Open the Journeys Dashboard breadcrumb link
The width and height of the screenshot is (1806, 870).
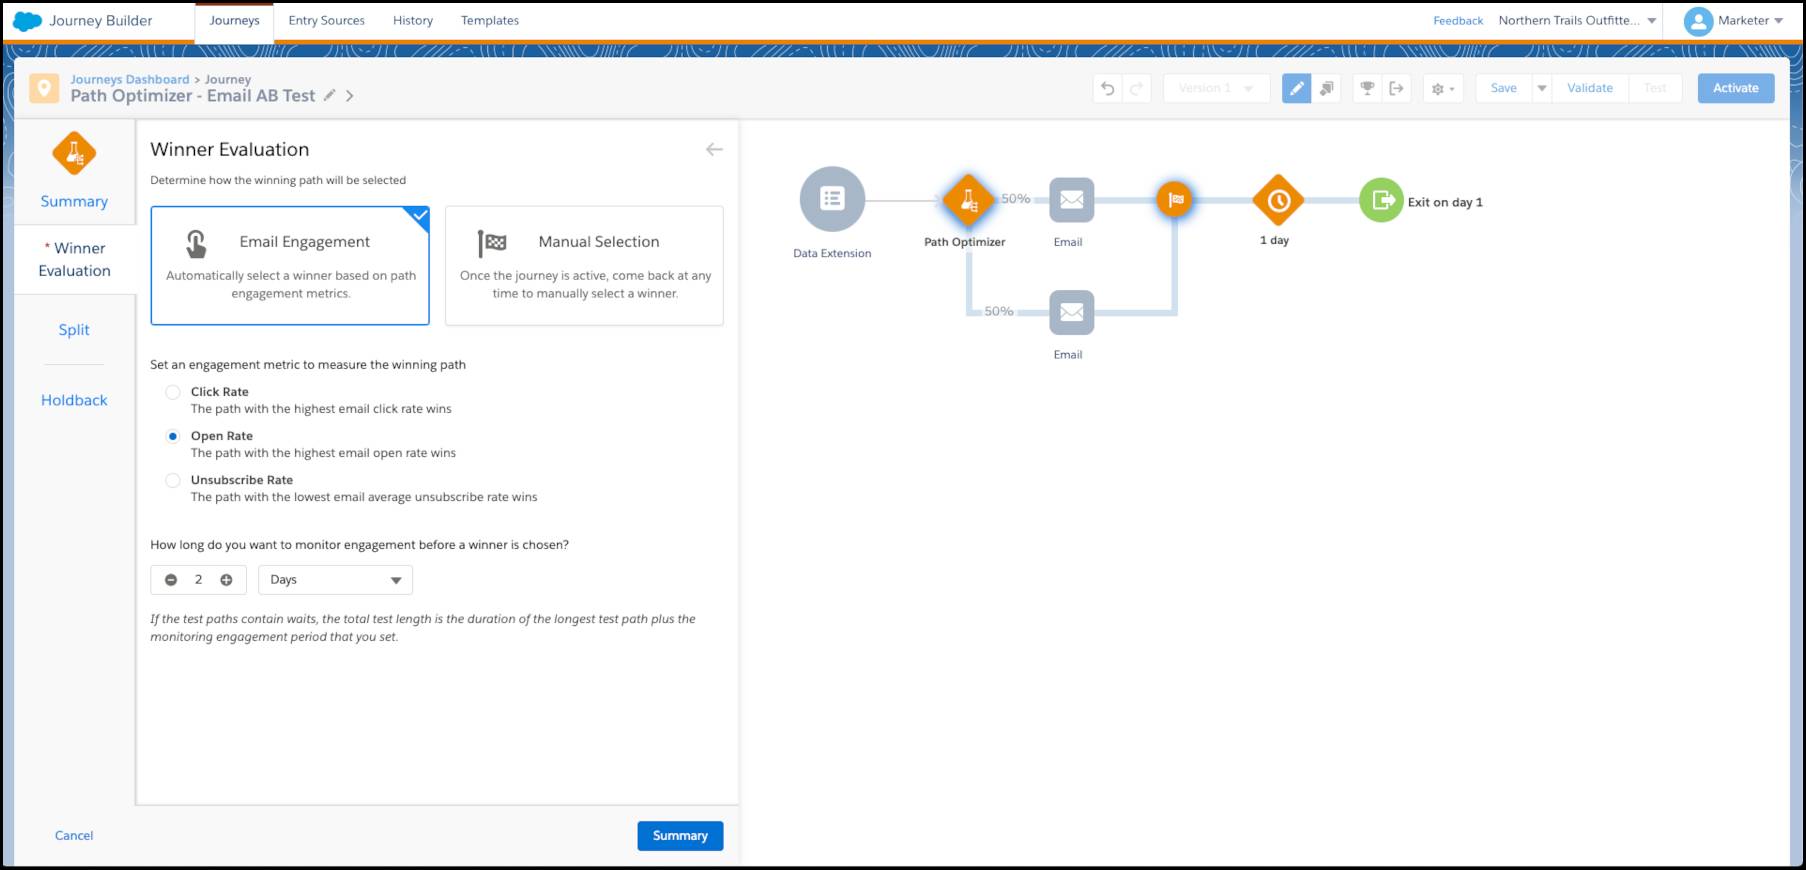click(129, 79)
